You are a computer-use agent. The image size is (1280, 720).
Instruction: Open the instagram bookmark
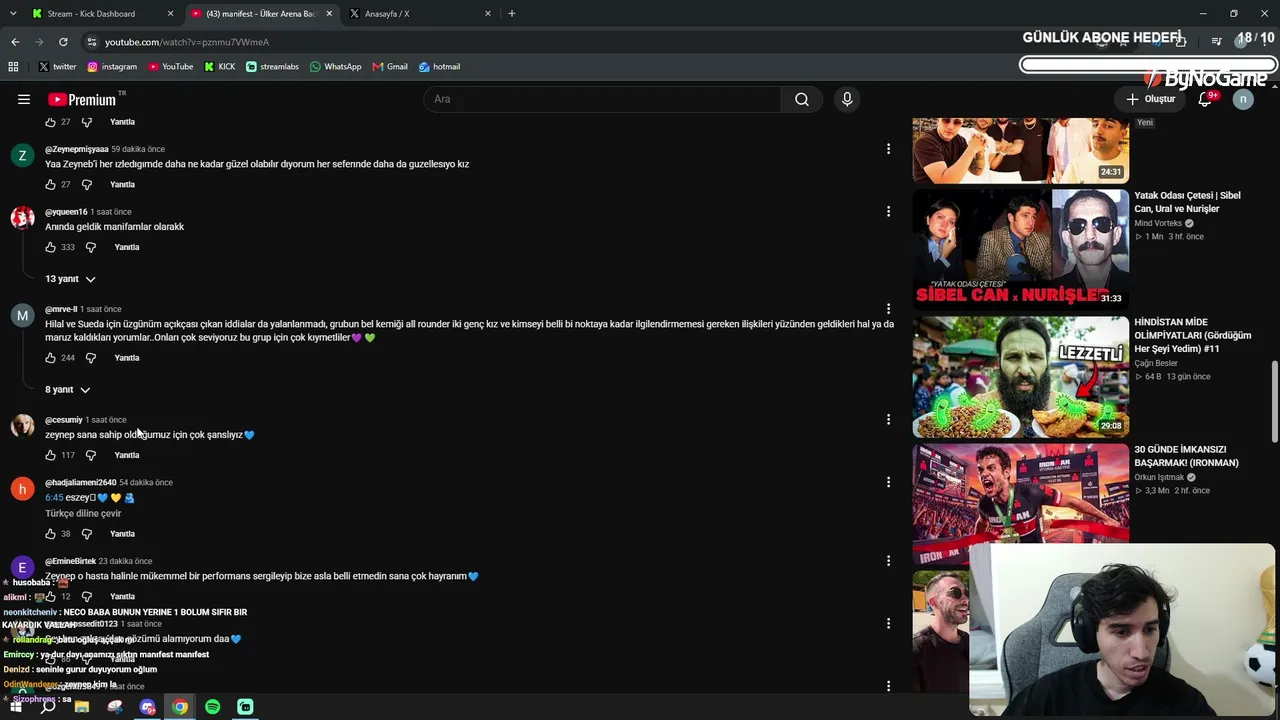tap(112, 67)
